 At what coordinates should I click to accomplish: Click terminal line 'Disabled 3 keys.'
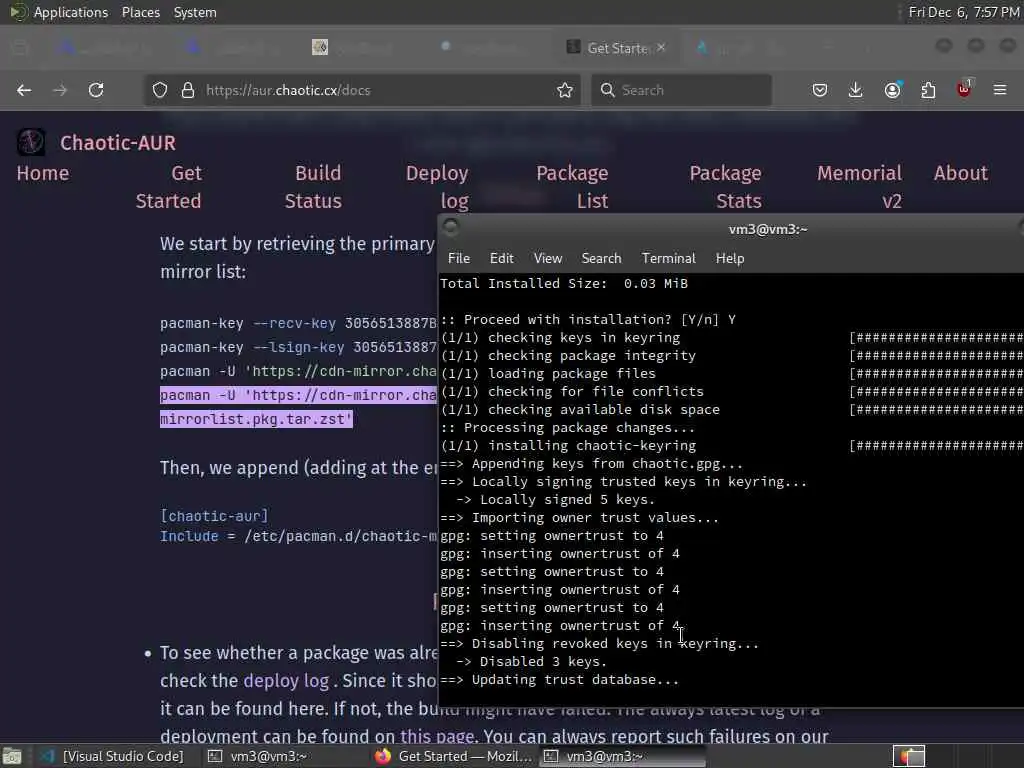pos(531,662)
